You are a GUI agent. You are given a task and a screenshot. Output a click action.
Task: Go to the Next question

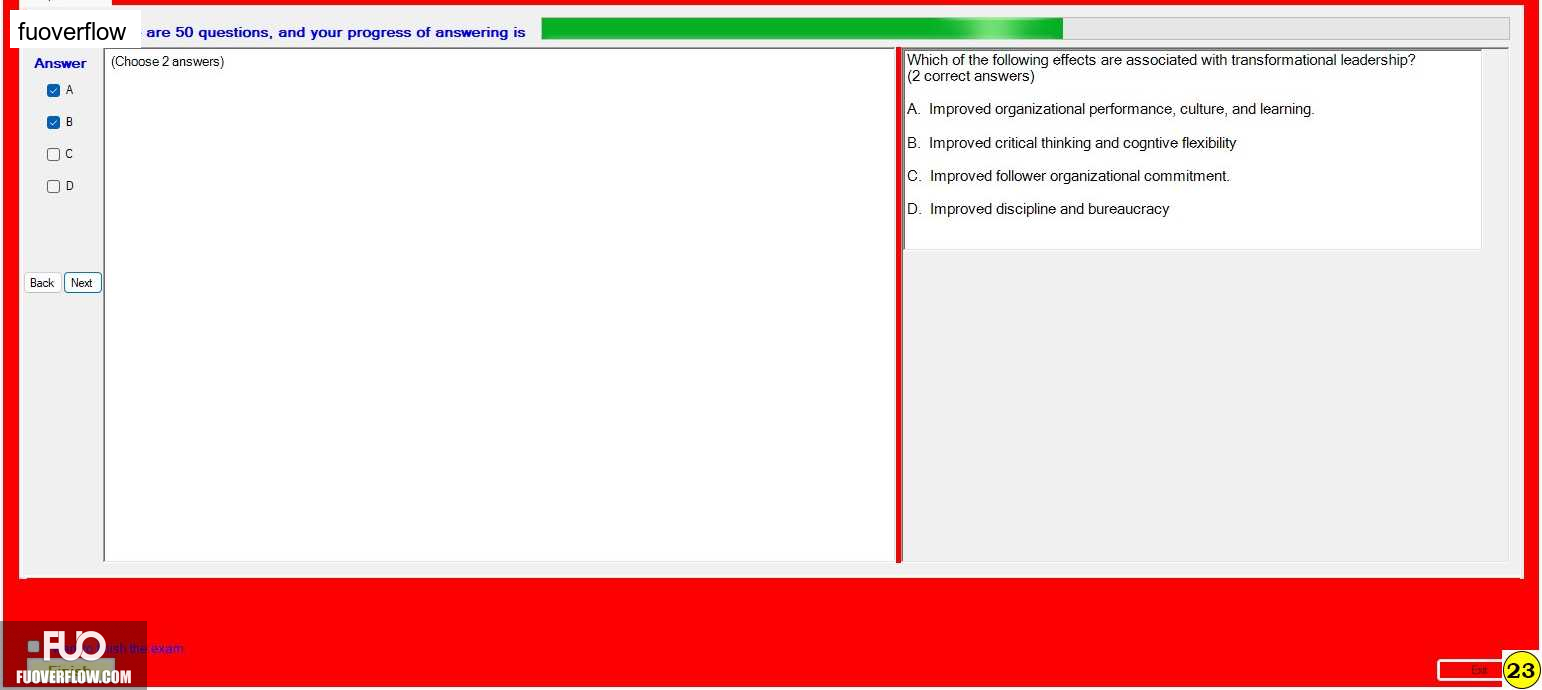coord(82,283)
